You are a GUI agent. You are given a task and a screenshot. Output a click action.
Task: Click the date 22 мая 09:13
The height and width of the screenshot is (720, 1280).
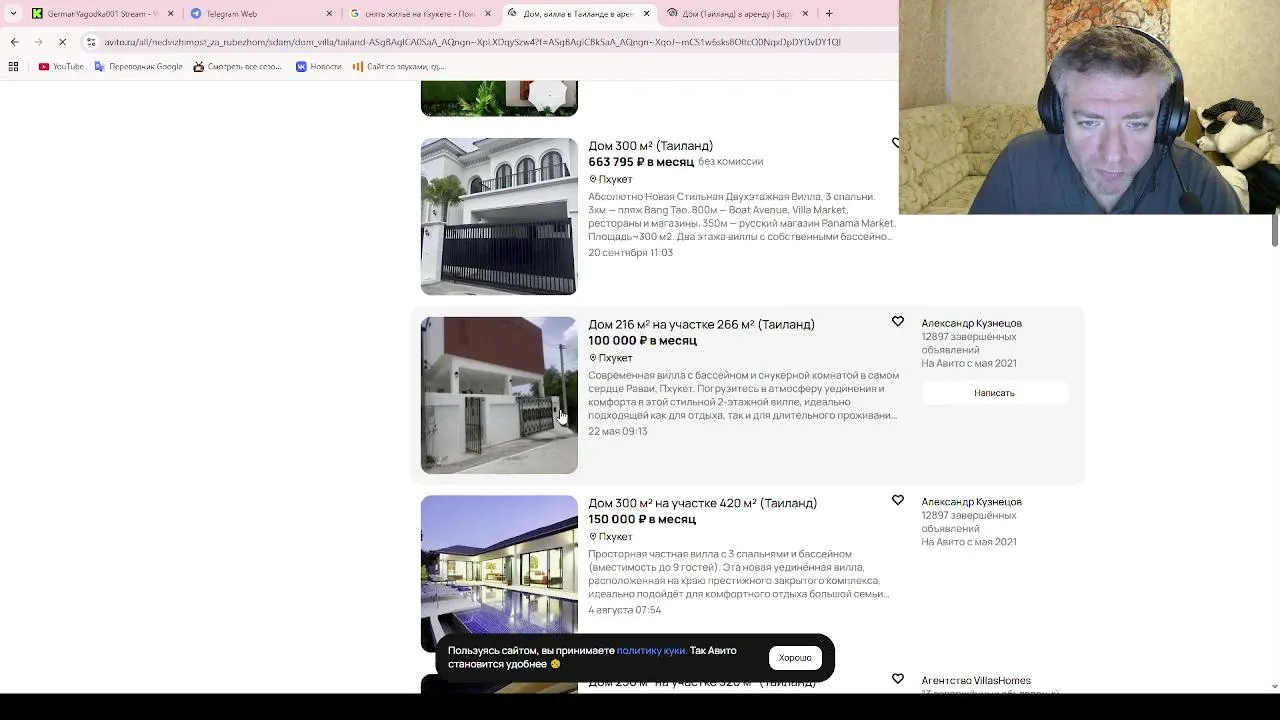tap(617, 432)
